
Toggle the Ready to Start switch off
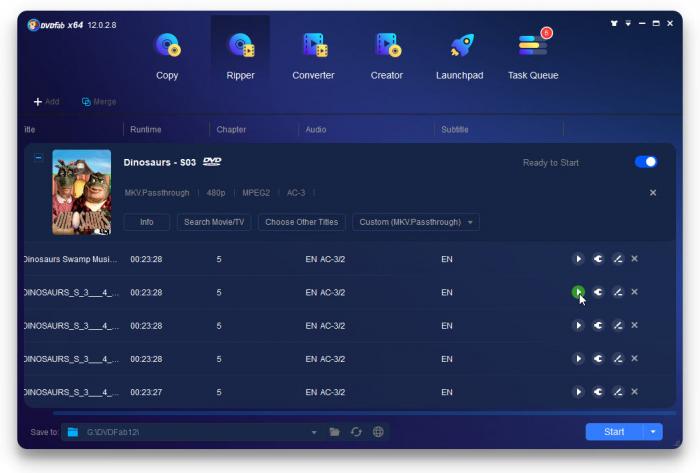pyautogui.click(x=645, y=162)
